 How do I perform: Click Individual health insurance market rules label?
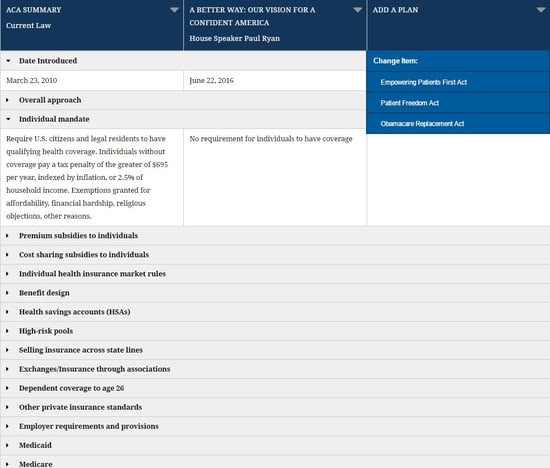point(92,274)
